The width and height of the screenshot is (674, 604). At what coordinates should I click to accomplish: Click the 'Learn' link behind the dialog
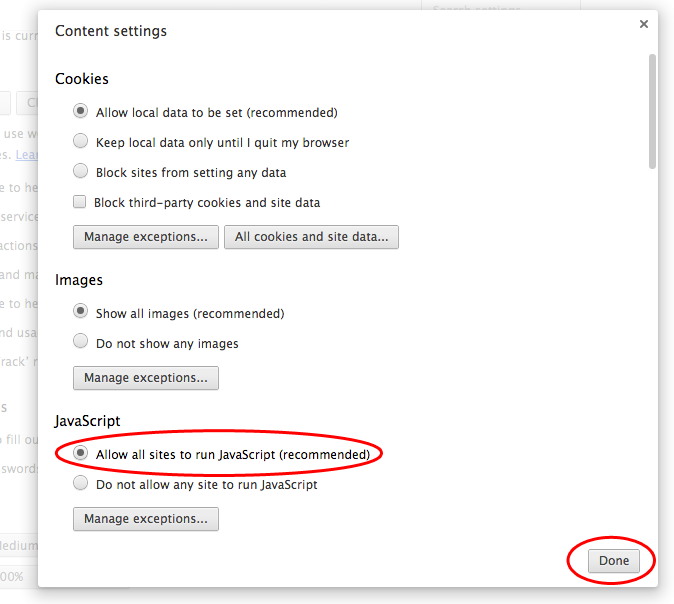pos(26,155)
